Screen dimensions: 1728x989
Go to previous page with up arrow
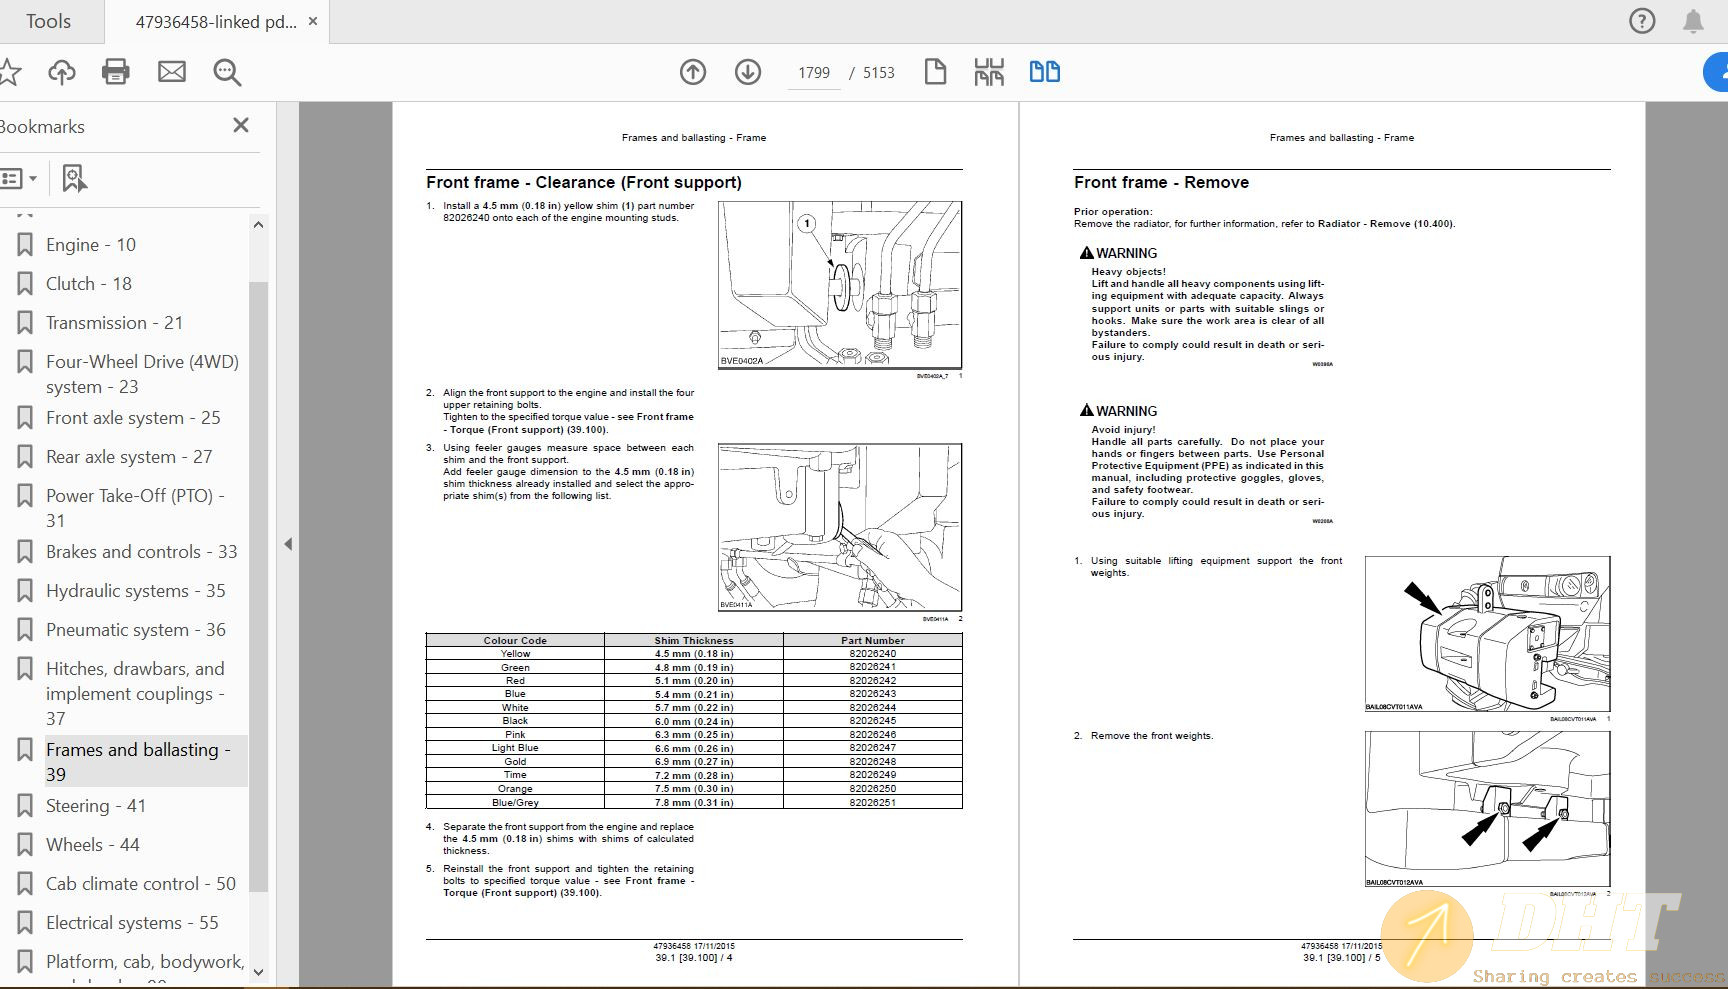pyautogui.click(x=693, y=72)
